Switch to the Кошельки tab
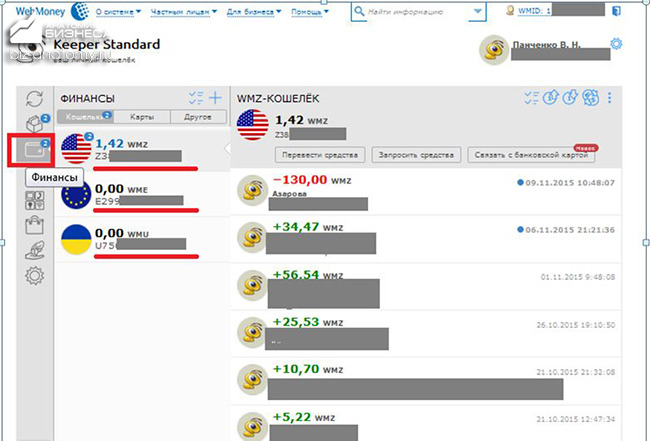 pos(85,116)
